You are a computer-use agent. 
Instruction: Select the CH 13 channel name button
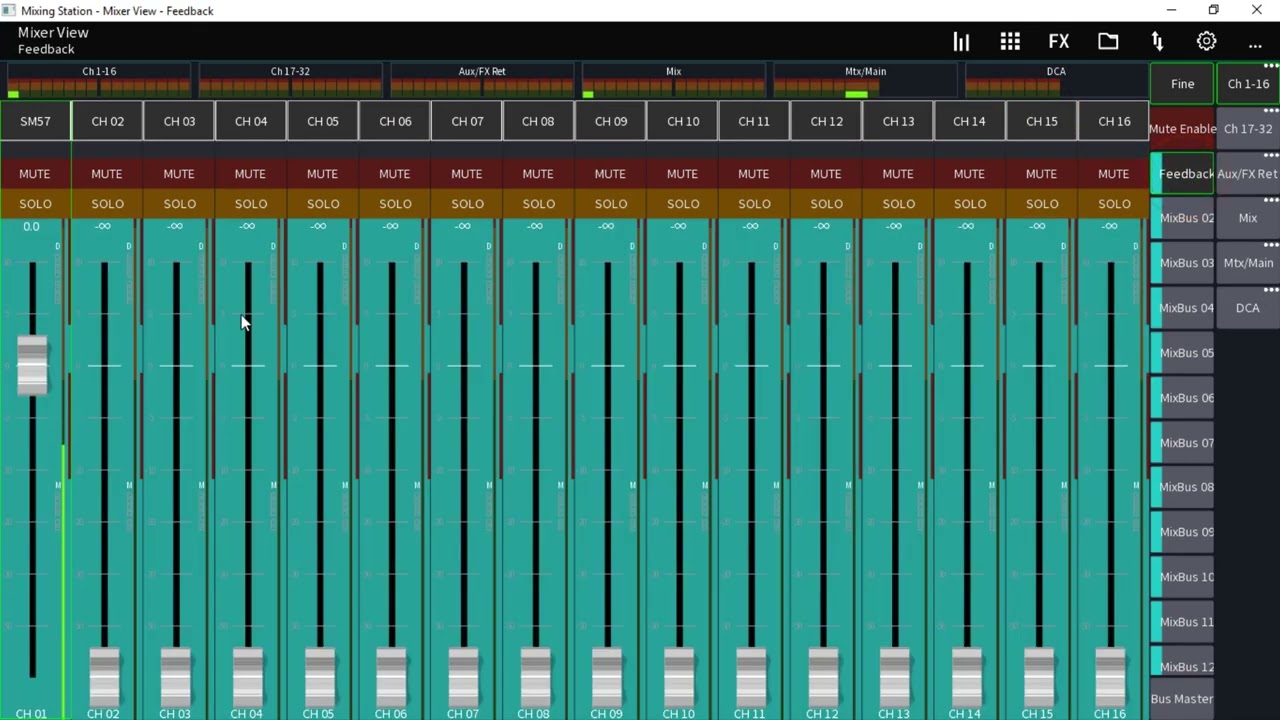click(x=898, y=121)
